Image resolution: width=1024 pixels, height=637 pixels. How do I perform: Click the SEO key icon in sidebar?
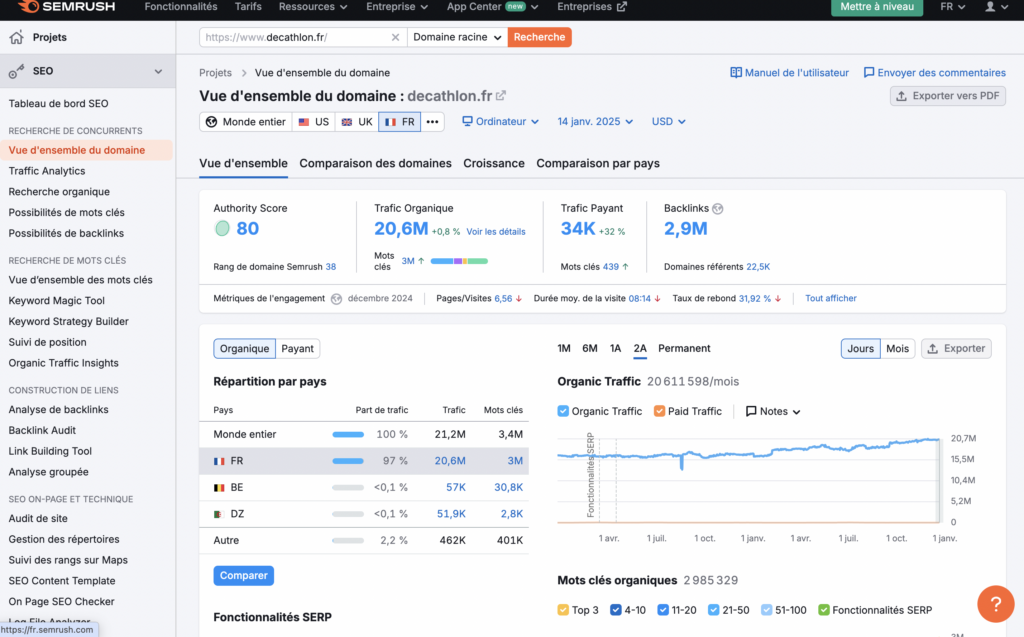[x=16, y=71]
